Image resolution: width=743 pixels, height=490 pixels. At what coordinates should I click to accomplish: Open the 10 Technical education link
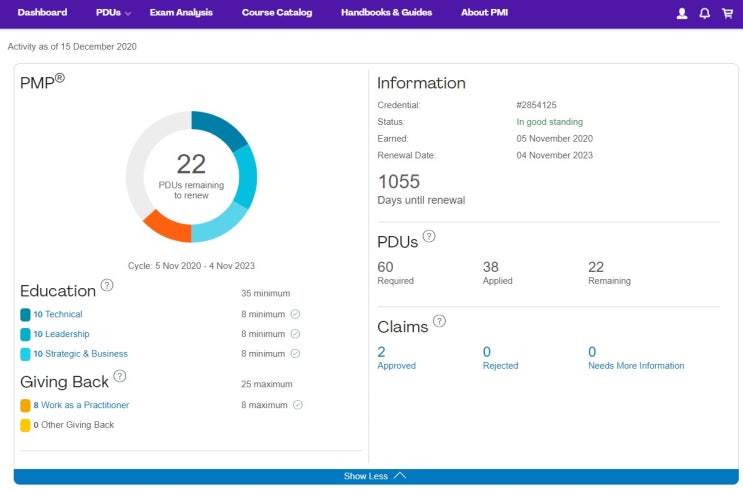pyautogui.click(x=58, y=314)
